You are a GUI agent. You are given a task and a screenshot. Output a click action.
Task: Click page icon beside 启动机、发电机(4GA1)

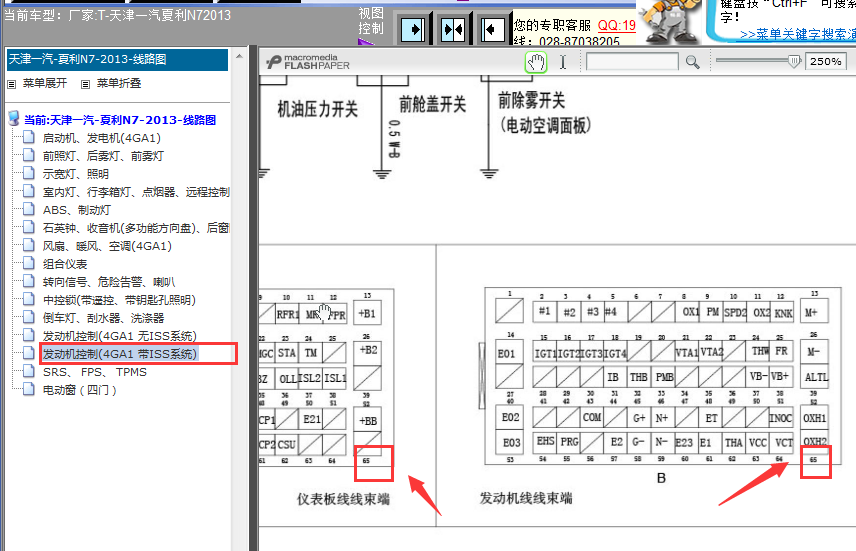click(29, 138)
